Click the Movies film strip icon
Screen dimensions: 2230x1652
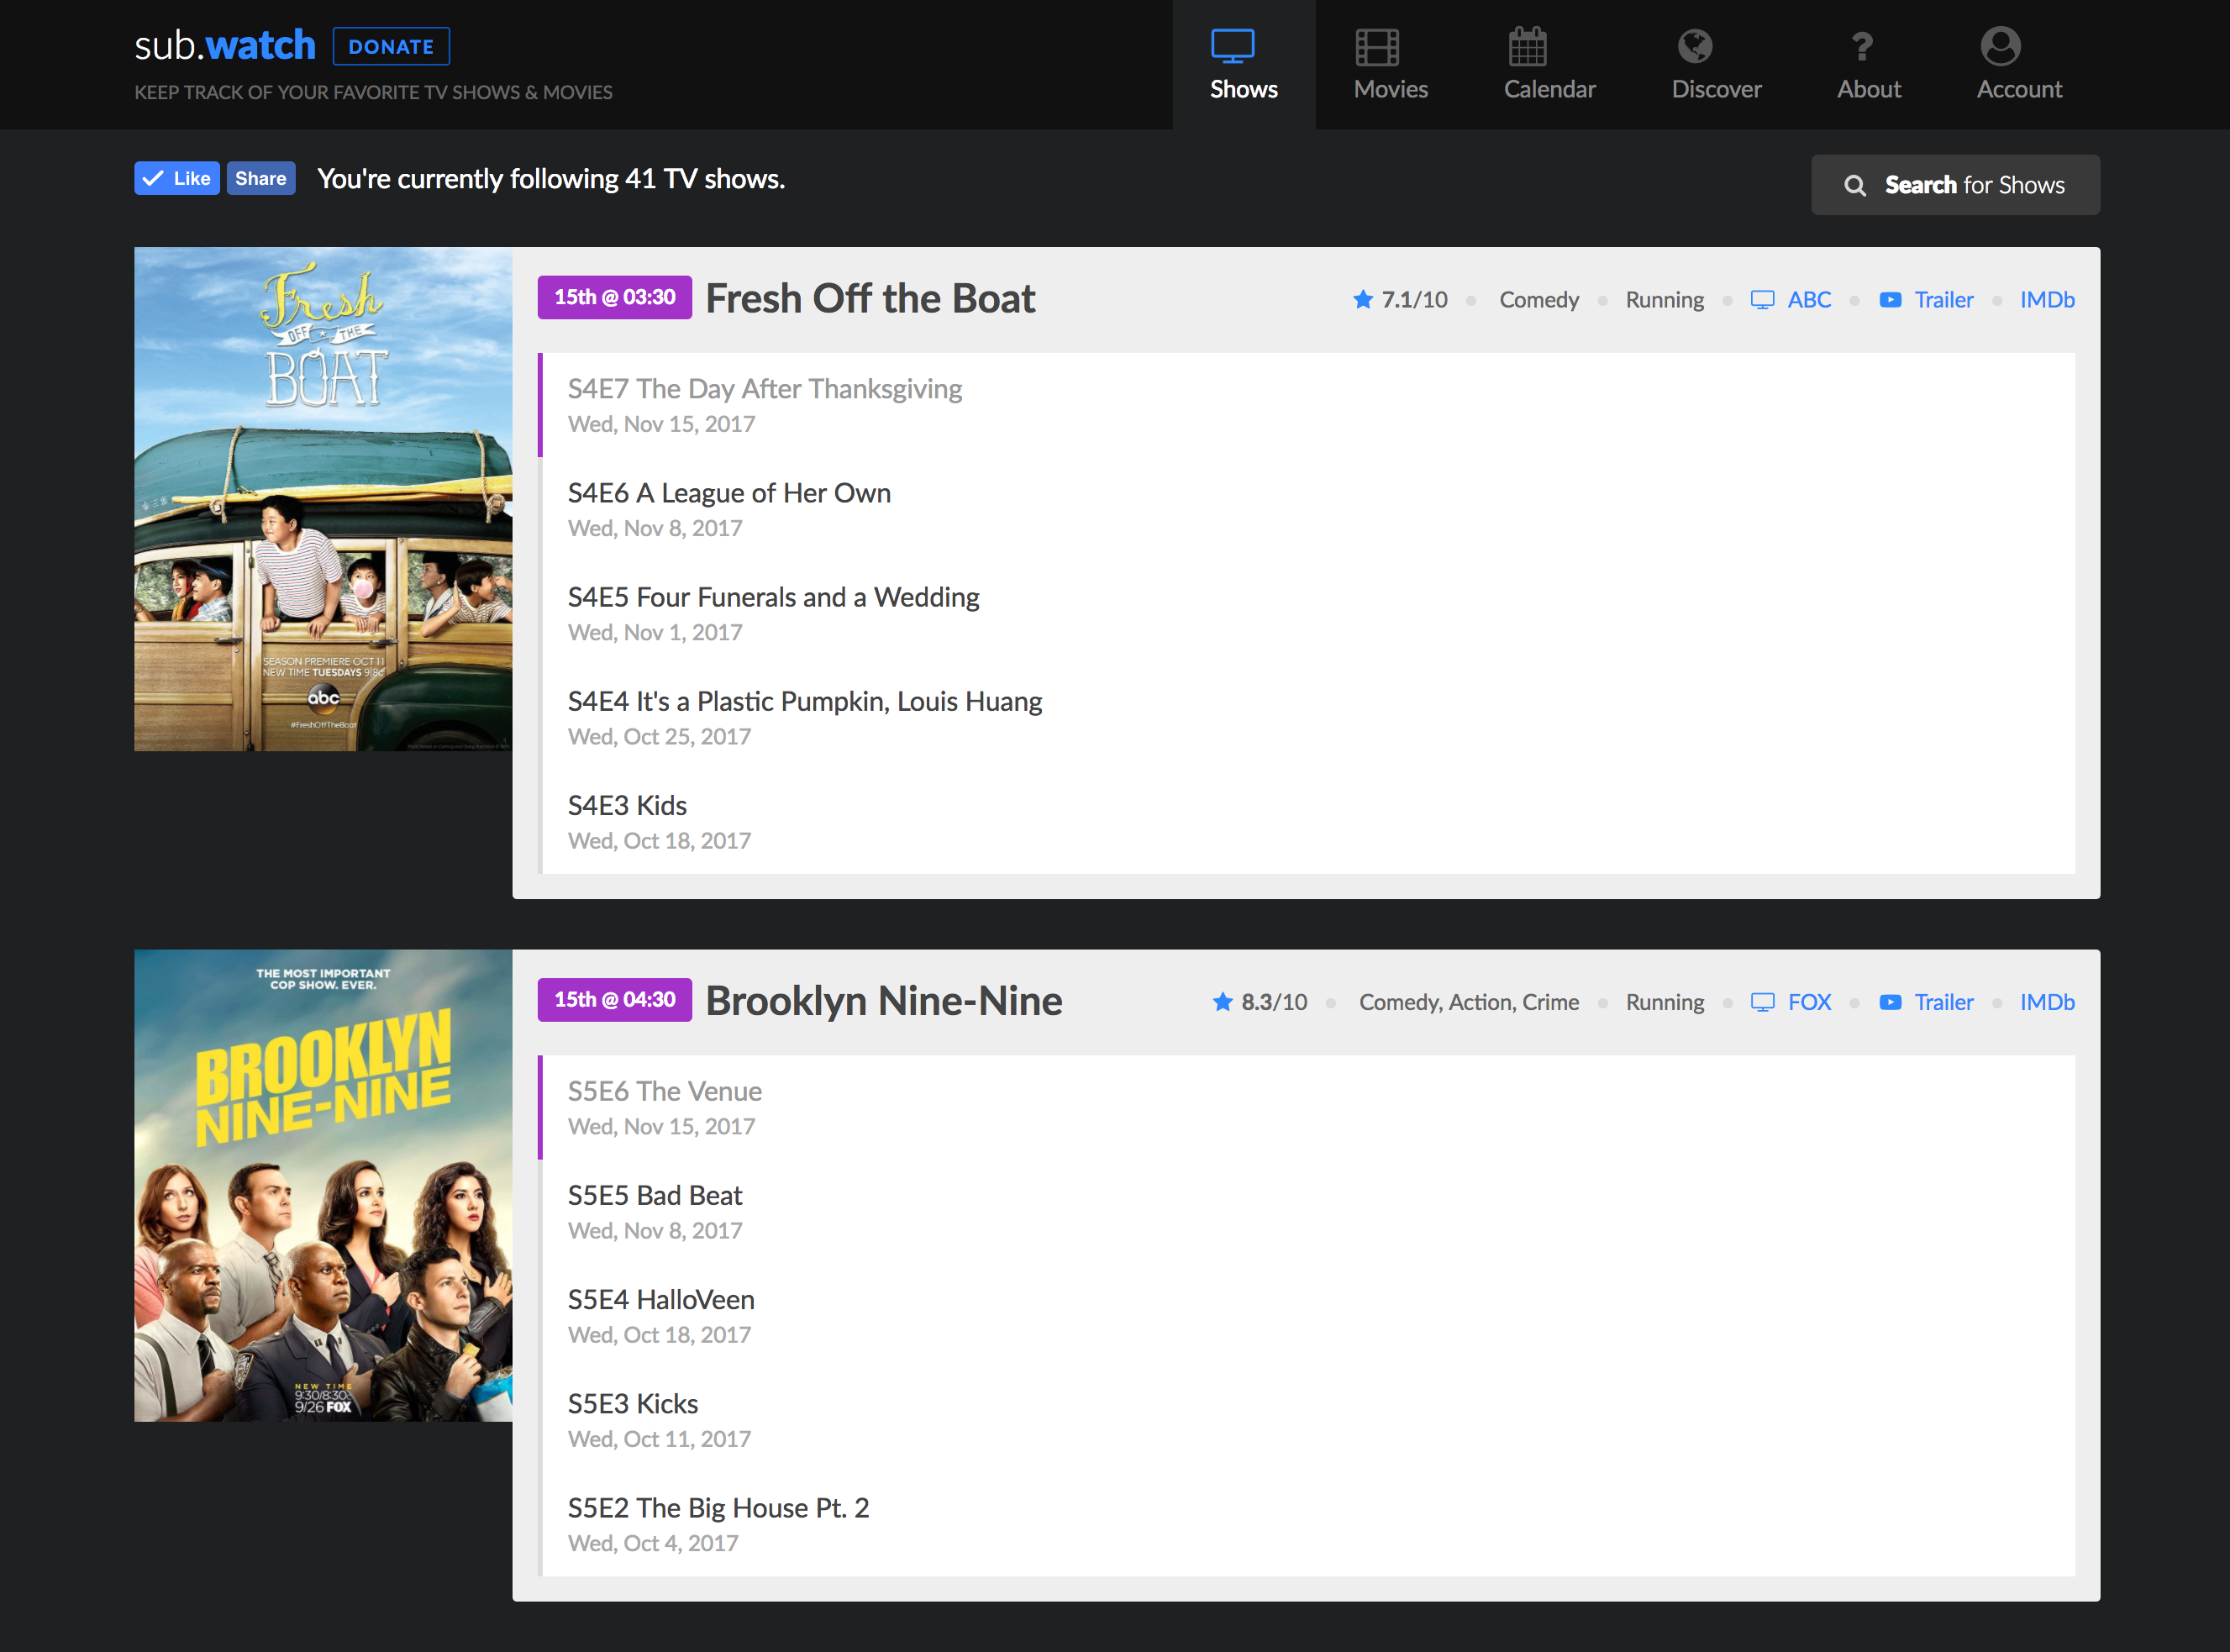(1376, 46)
